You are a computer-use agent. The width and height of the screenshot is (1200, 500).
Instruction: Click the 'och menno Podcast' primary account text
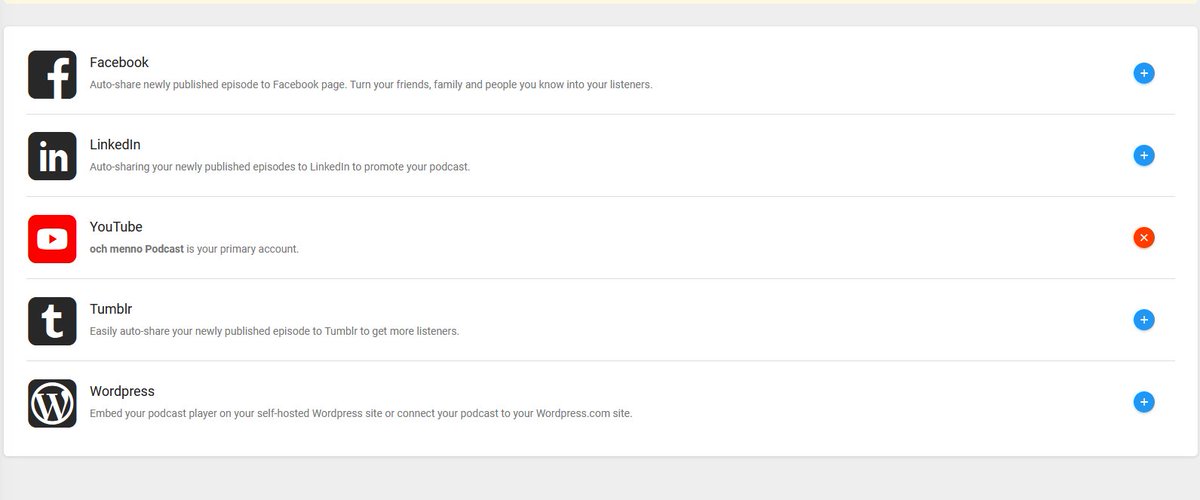(x=137, y=249)
